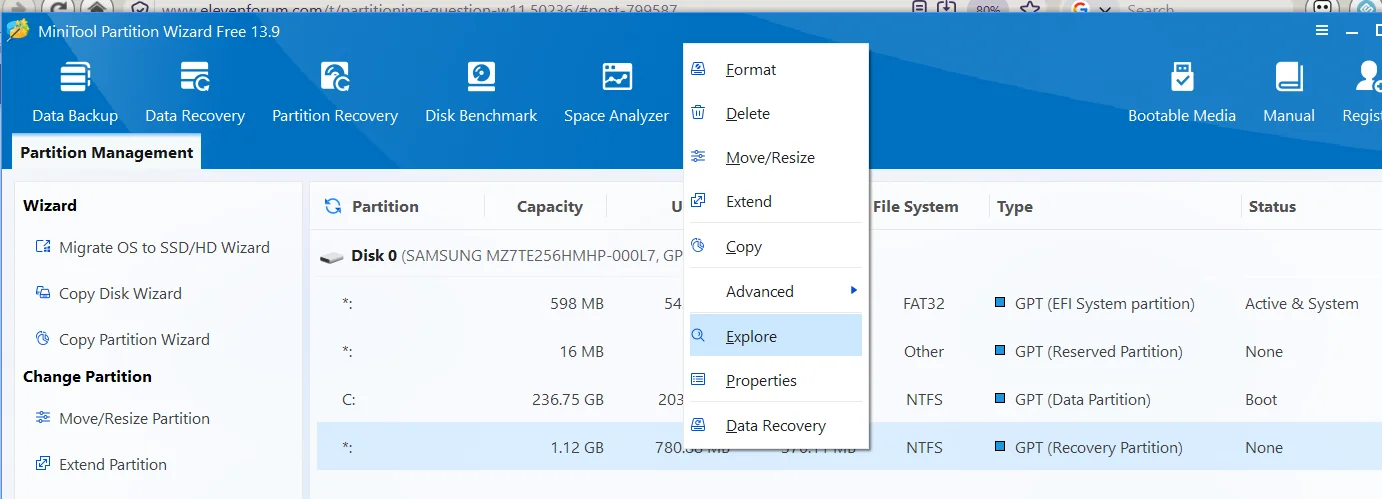Click GPT (Reserved Partition) type text
The height and width of the screenshot is (499, 1382).
tap(1099, 352)
